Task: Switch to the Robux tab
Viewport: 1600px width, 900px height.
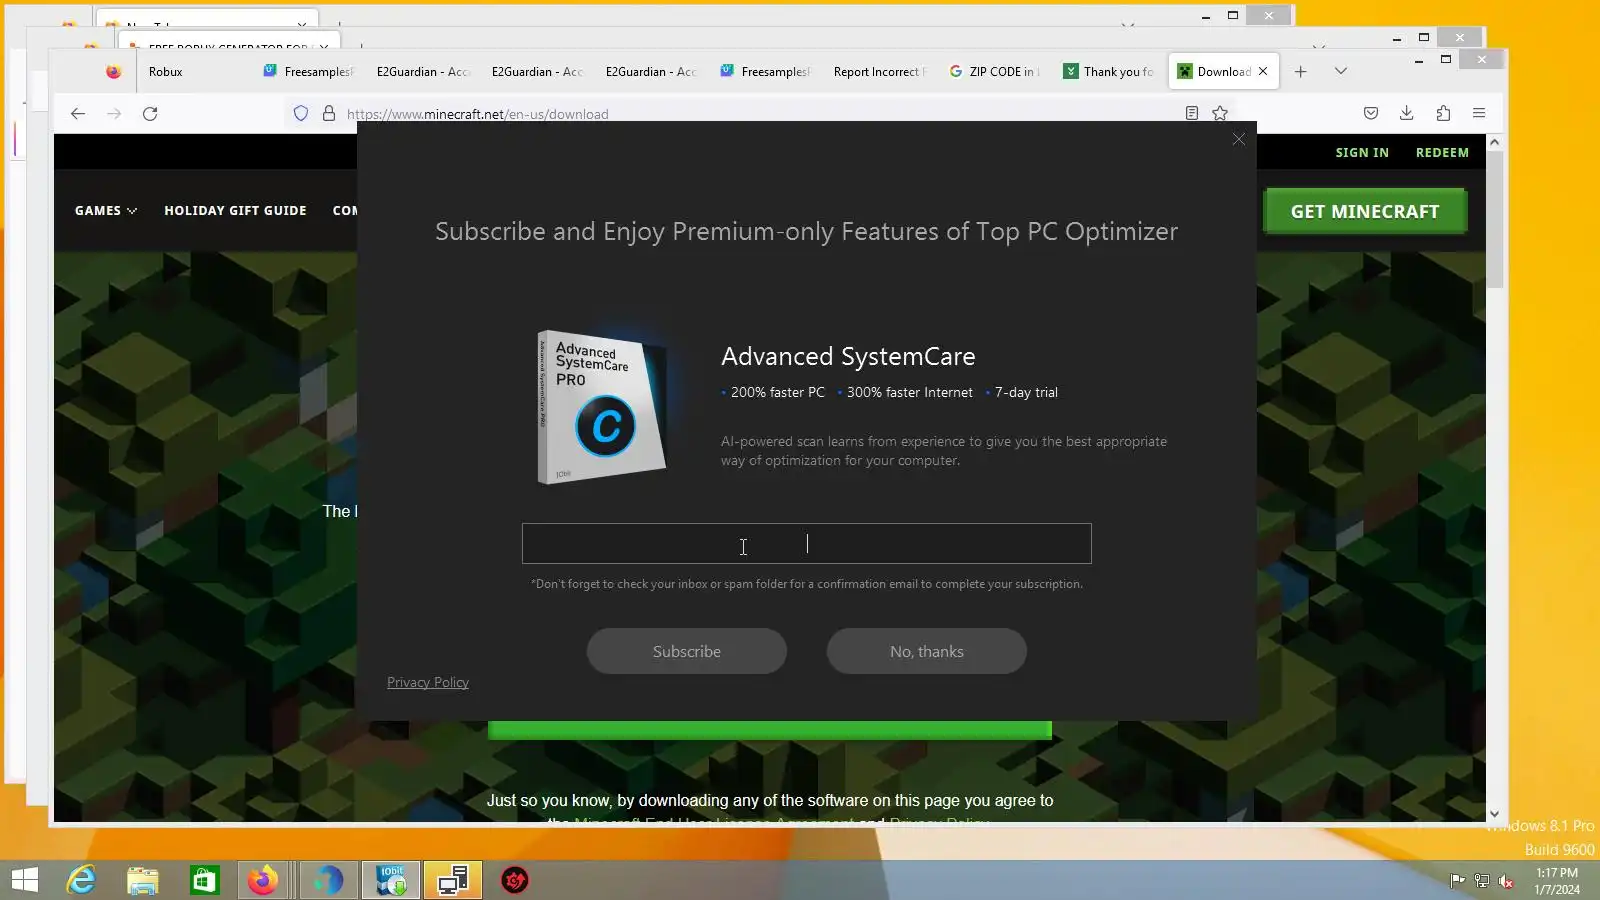Action: 166,71
